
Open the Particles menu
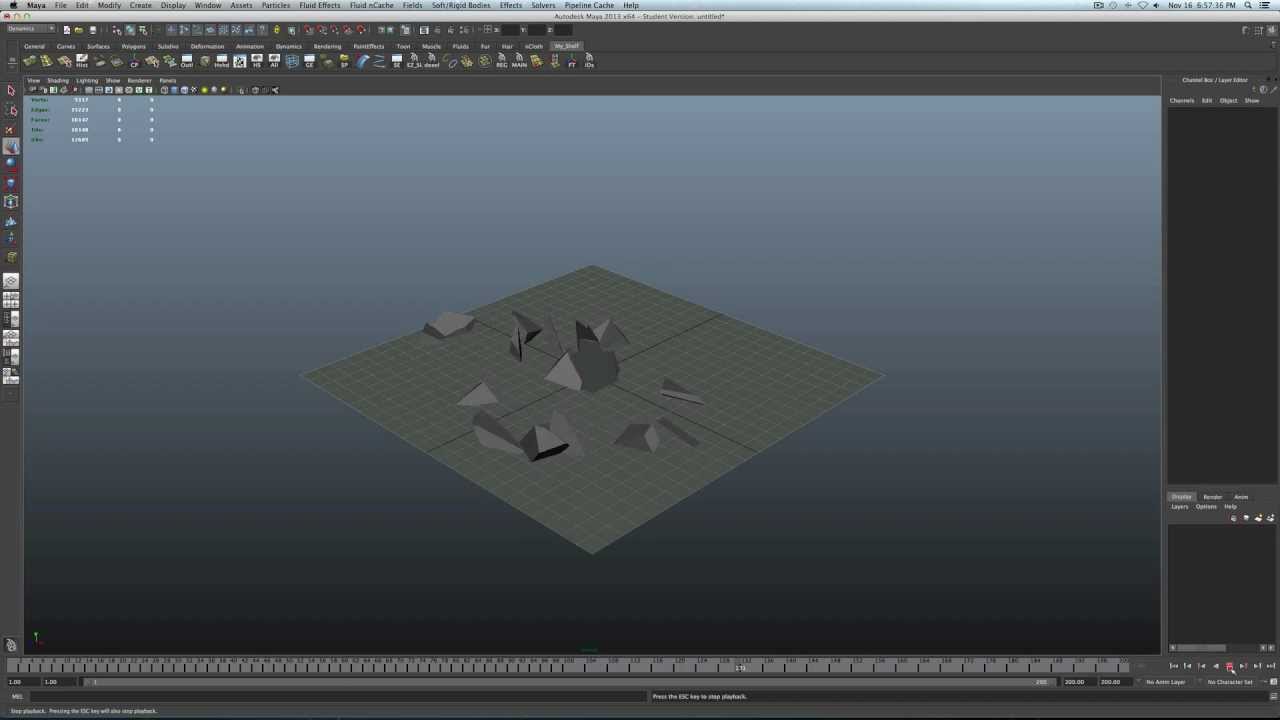pyautogui.click(x=275, y=5)
